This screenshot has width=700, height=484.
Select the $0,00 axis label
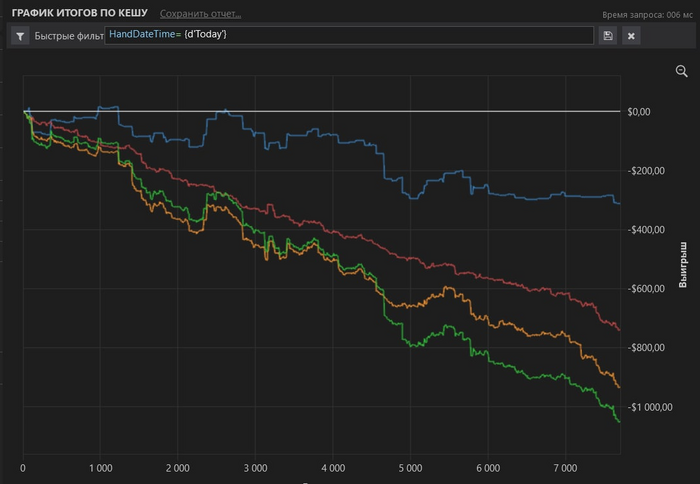tap(638, 112)
